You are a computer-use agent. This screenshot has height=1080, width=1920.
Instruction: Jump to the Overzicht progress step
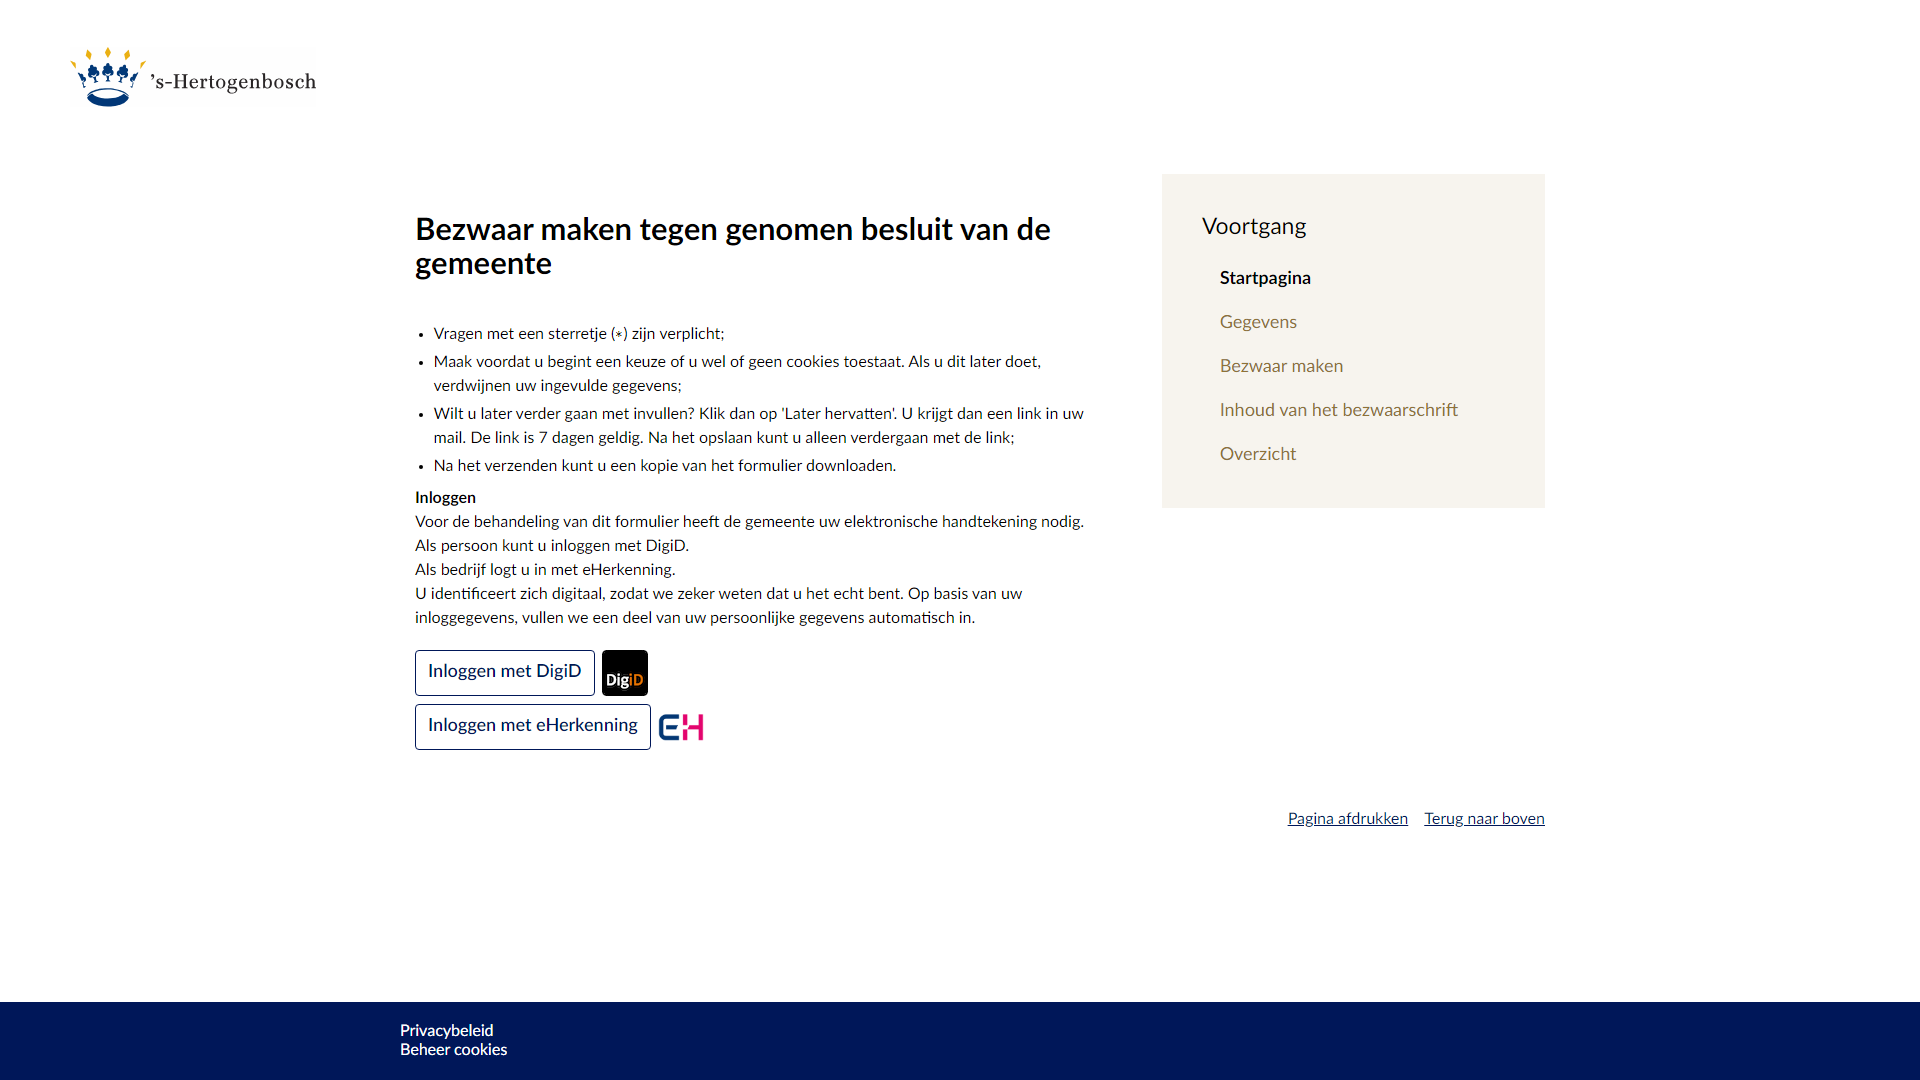pyautogui.click(x=1257, y=454)
